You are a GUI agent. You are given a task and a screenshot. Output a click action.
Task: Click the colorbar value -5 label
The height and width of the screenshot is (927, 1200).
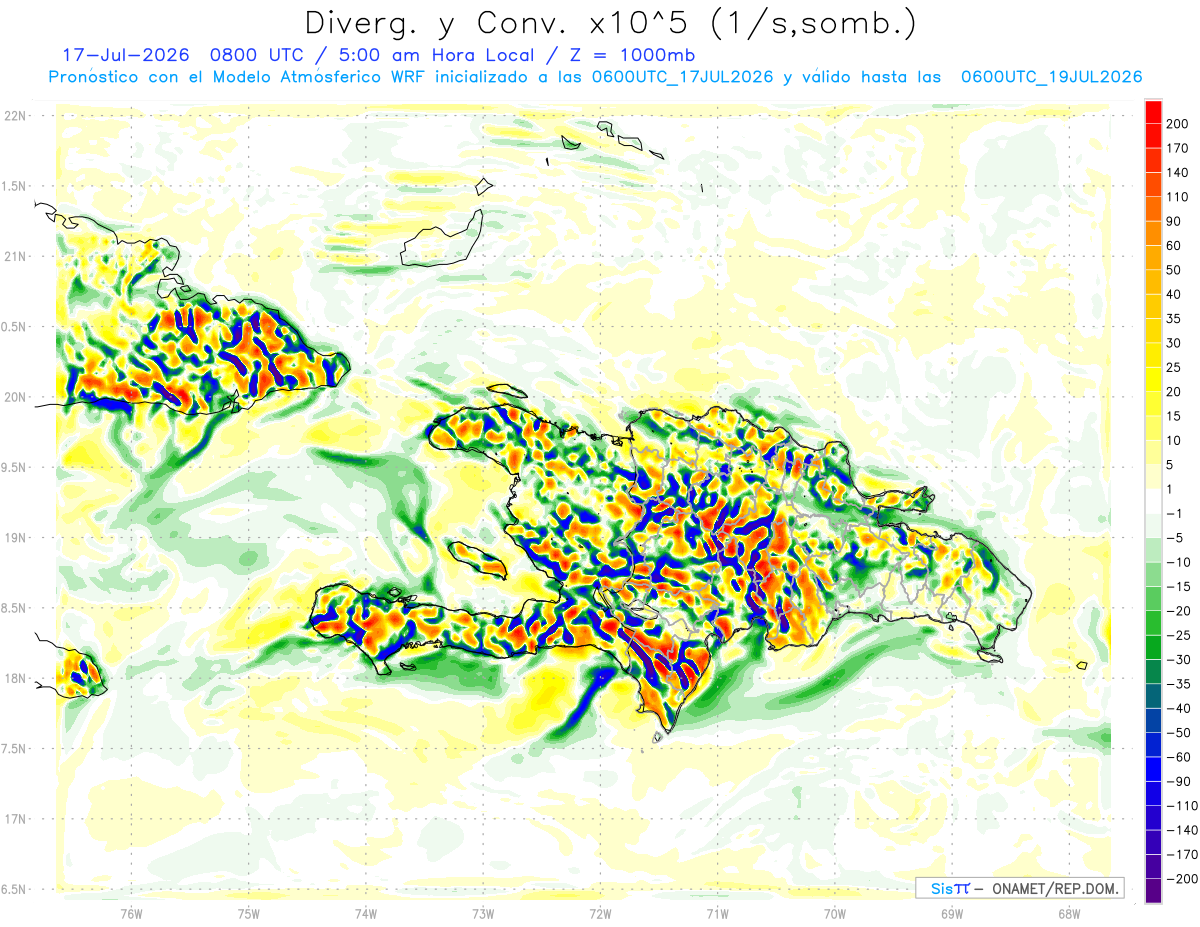coord(1177,537)
